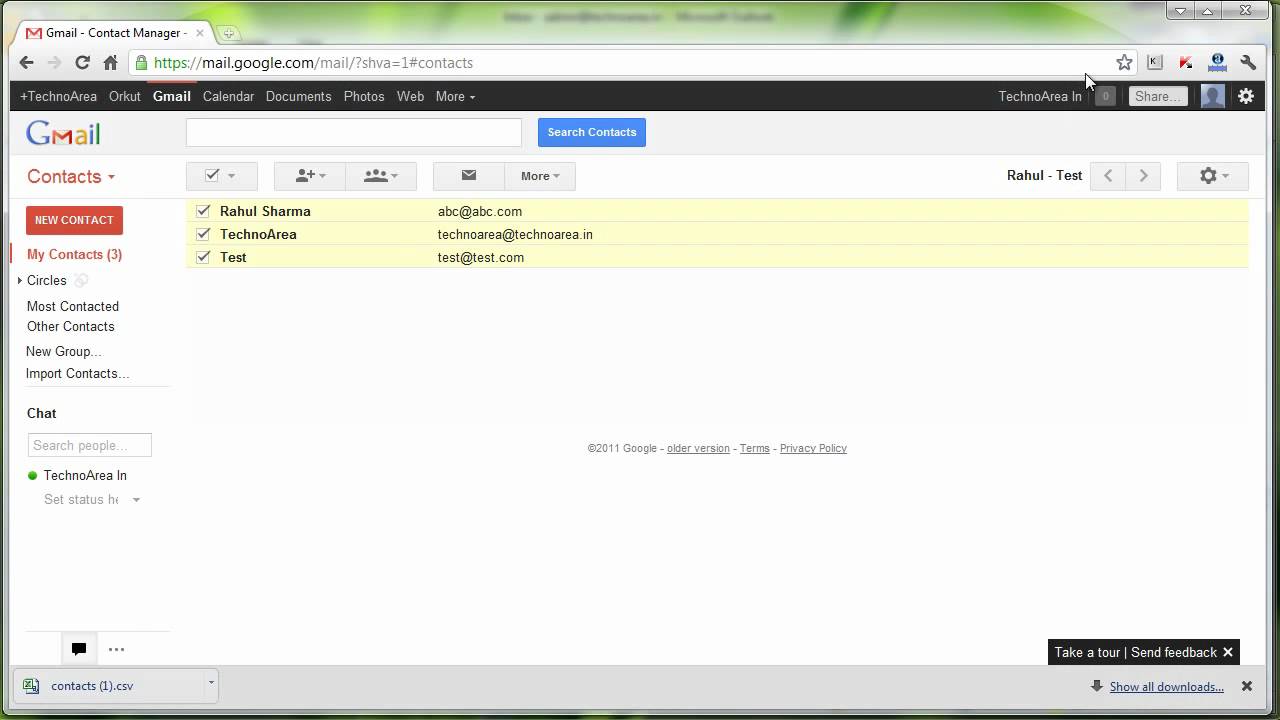Click the envelope email-contacts icon
The image size is (1280, 720).
[468, 175]
